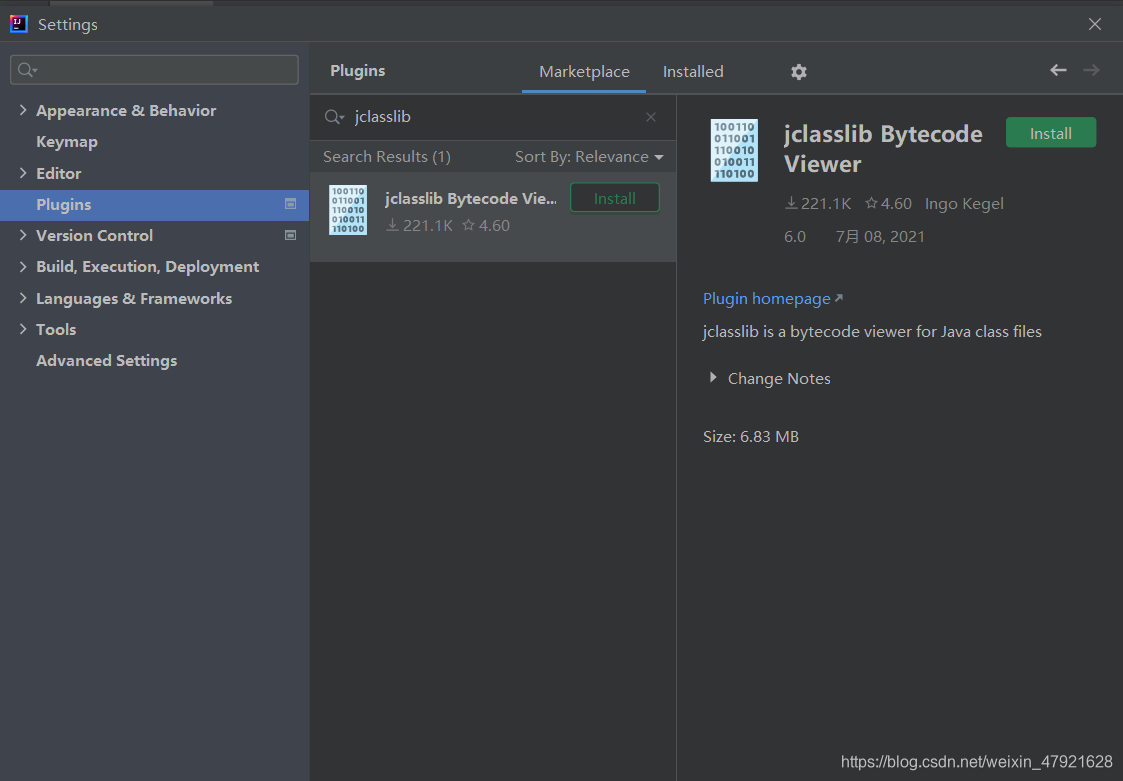
Task: Navigate back with the left arrow
Action: pyautogui.click(x=1058, y=70)
